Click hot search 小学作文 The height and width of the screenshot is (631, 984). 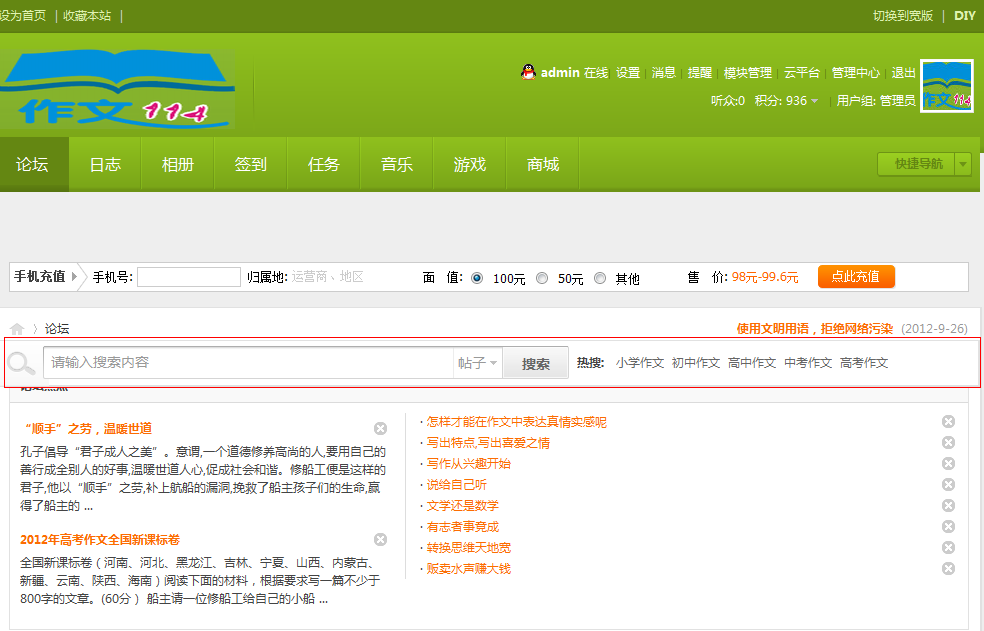tap(639, 363)
